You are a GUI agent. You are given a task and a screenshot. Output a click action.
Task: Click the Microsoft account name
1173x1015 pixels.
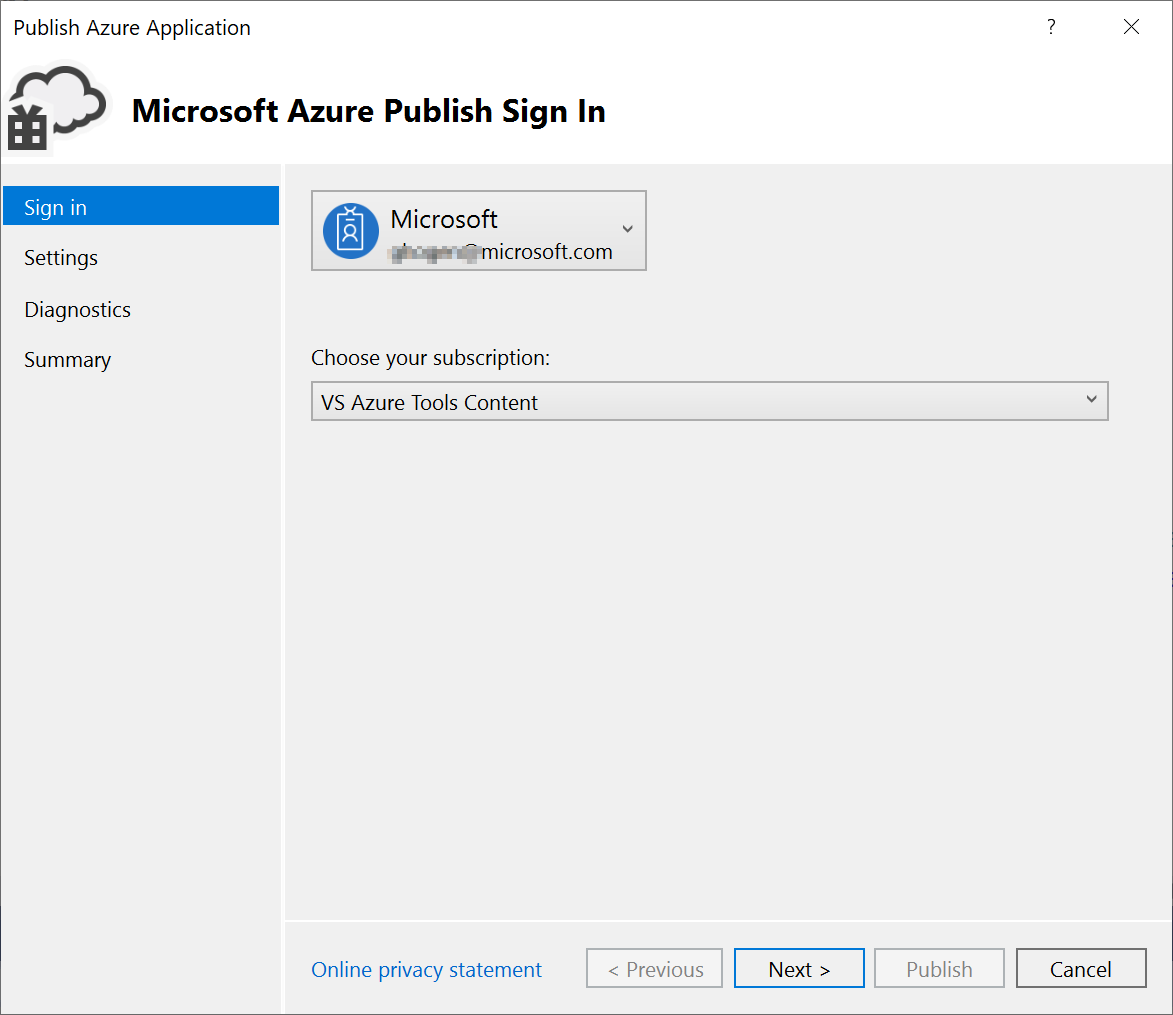pos(444,219)
